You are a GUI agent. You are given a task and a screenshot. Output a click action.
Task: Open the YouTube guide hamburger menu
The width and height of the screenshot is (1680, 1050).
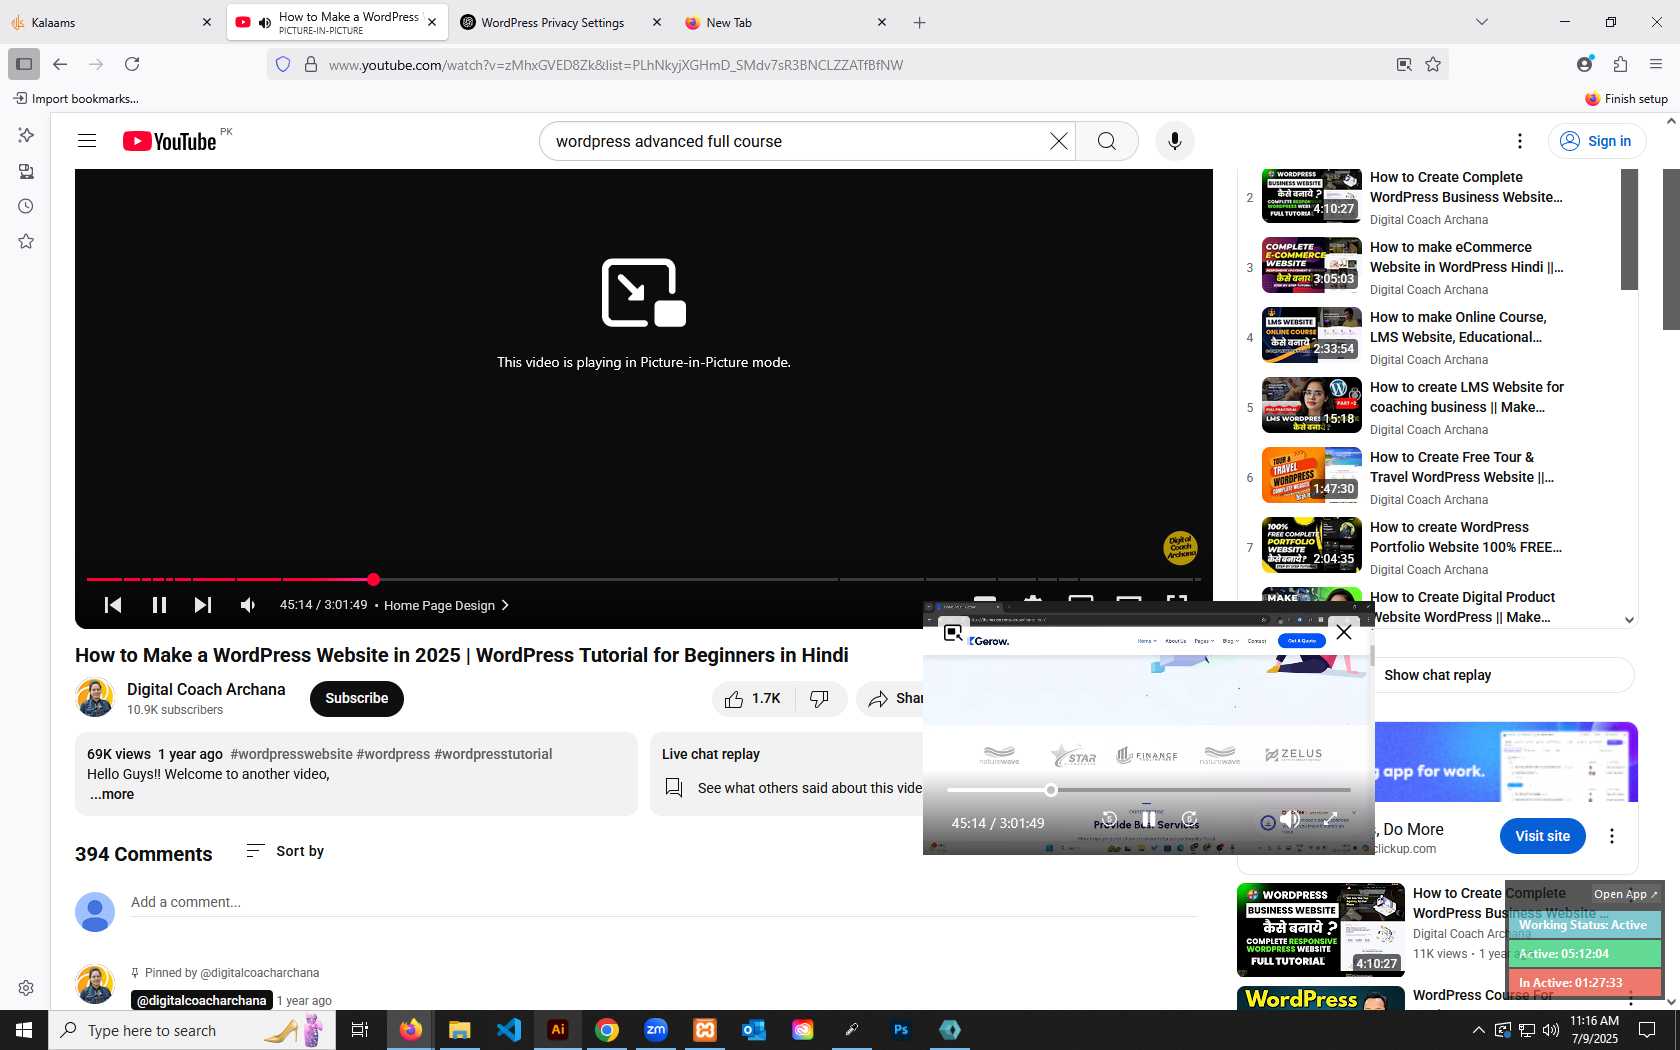coord(87,141)
